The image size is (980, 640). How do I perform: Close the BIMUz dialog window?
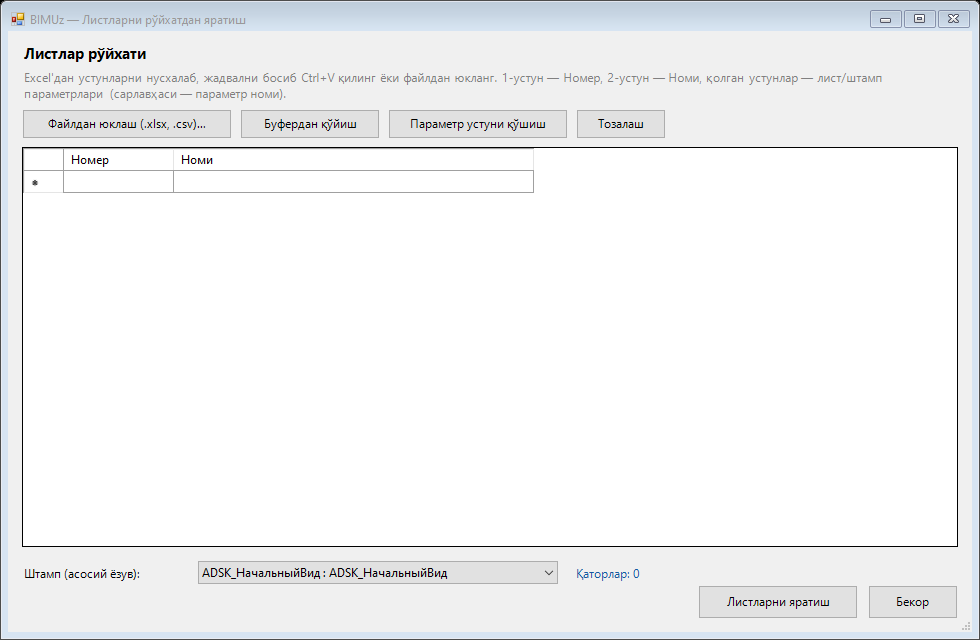pyautogui.click(x=954, y=19)
